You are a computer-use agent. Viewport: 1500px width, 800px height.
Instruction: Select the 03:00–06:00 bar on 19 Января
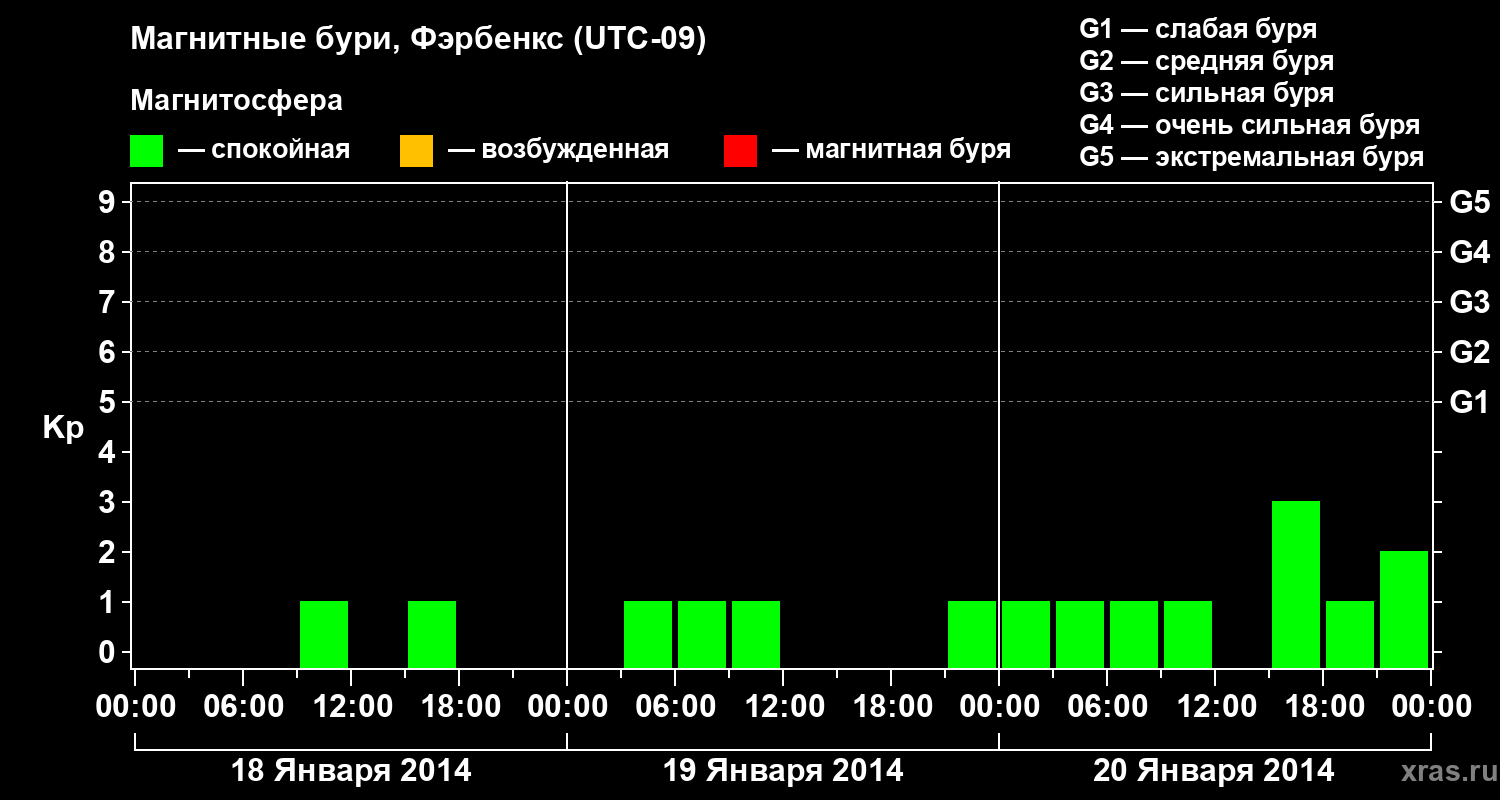648,634
